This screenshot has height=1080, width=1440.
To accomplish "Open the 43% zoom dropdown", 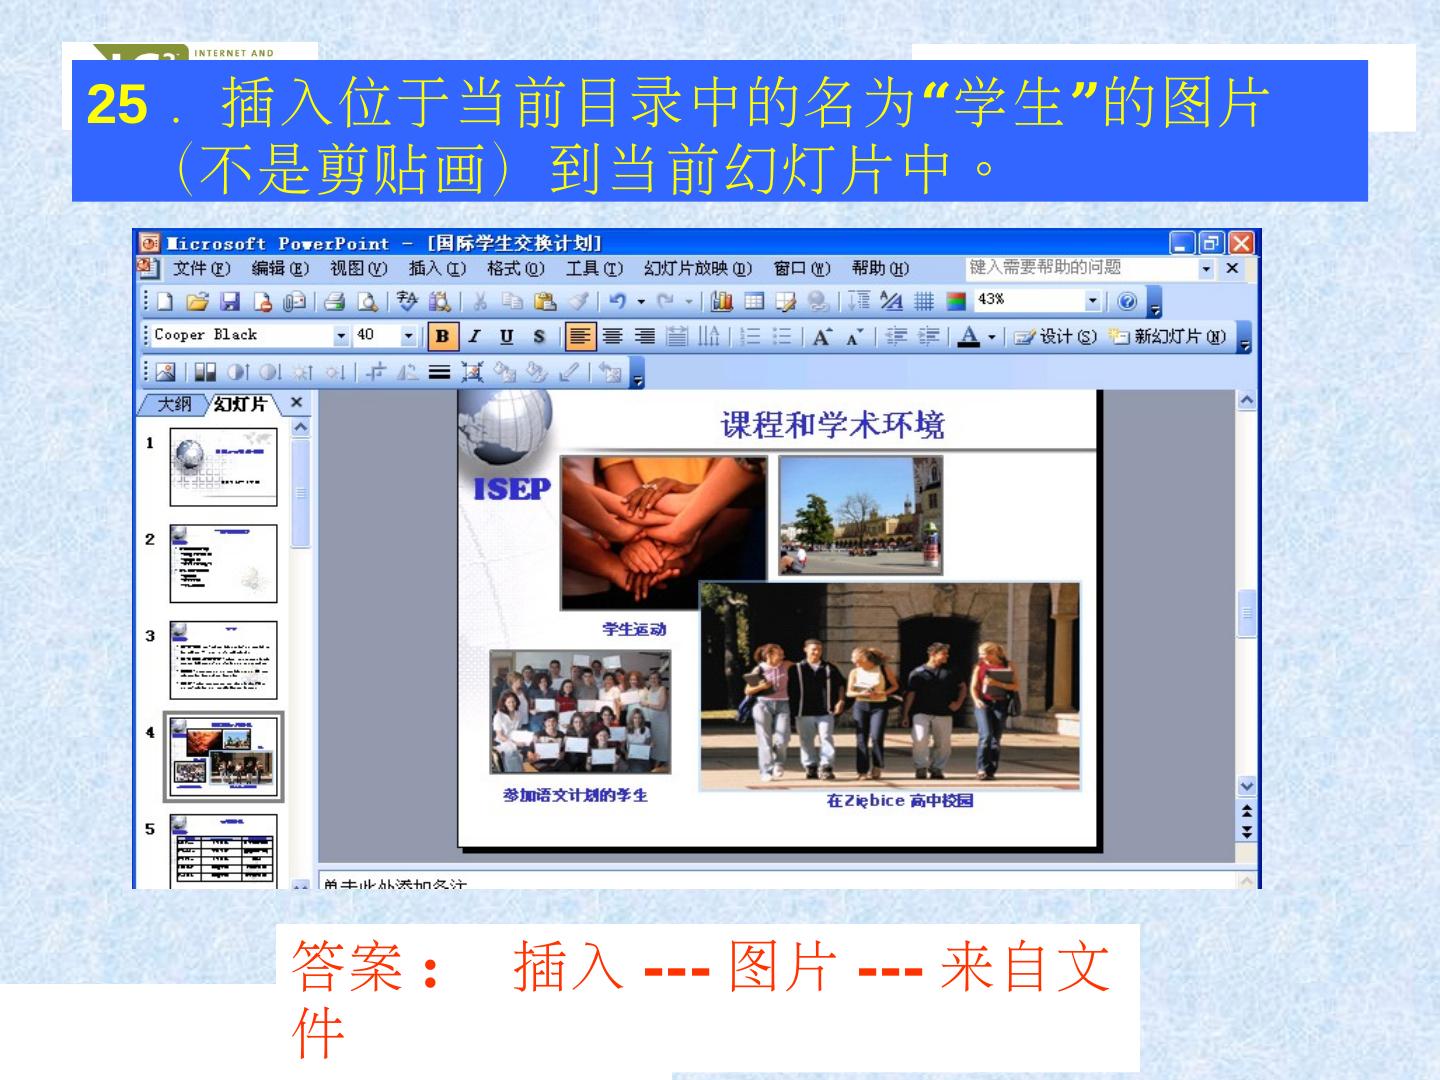I will (x=1093, y=301).
